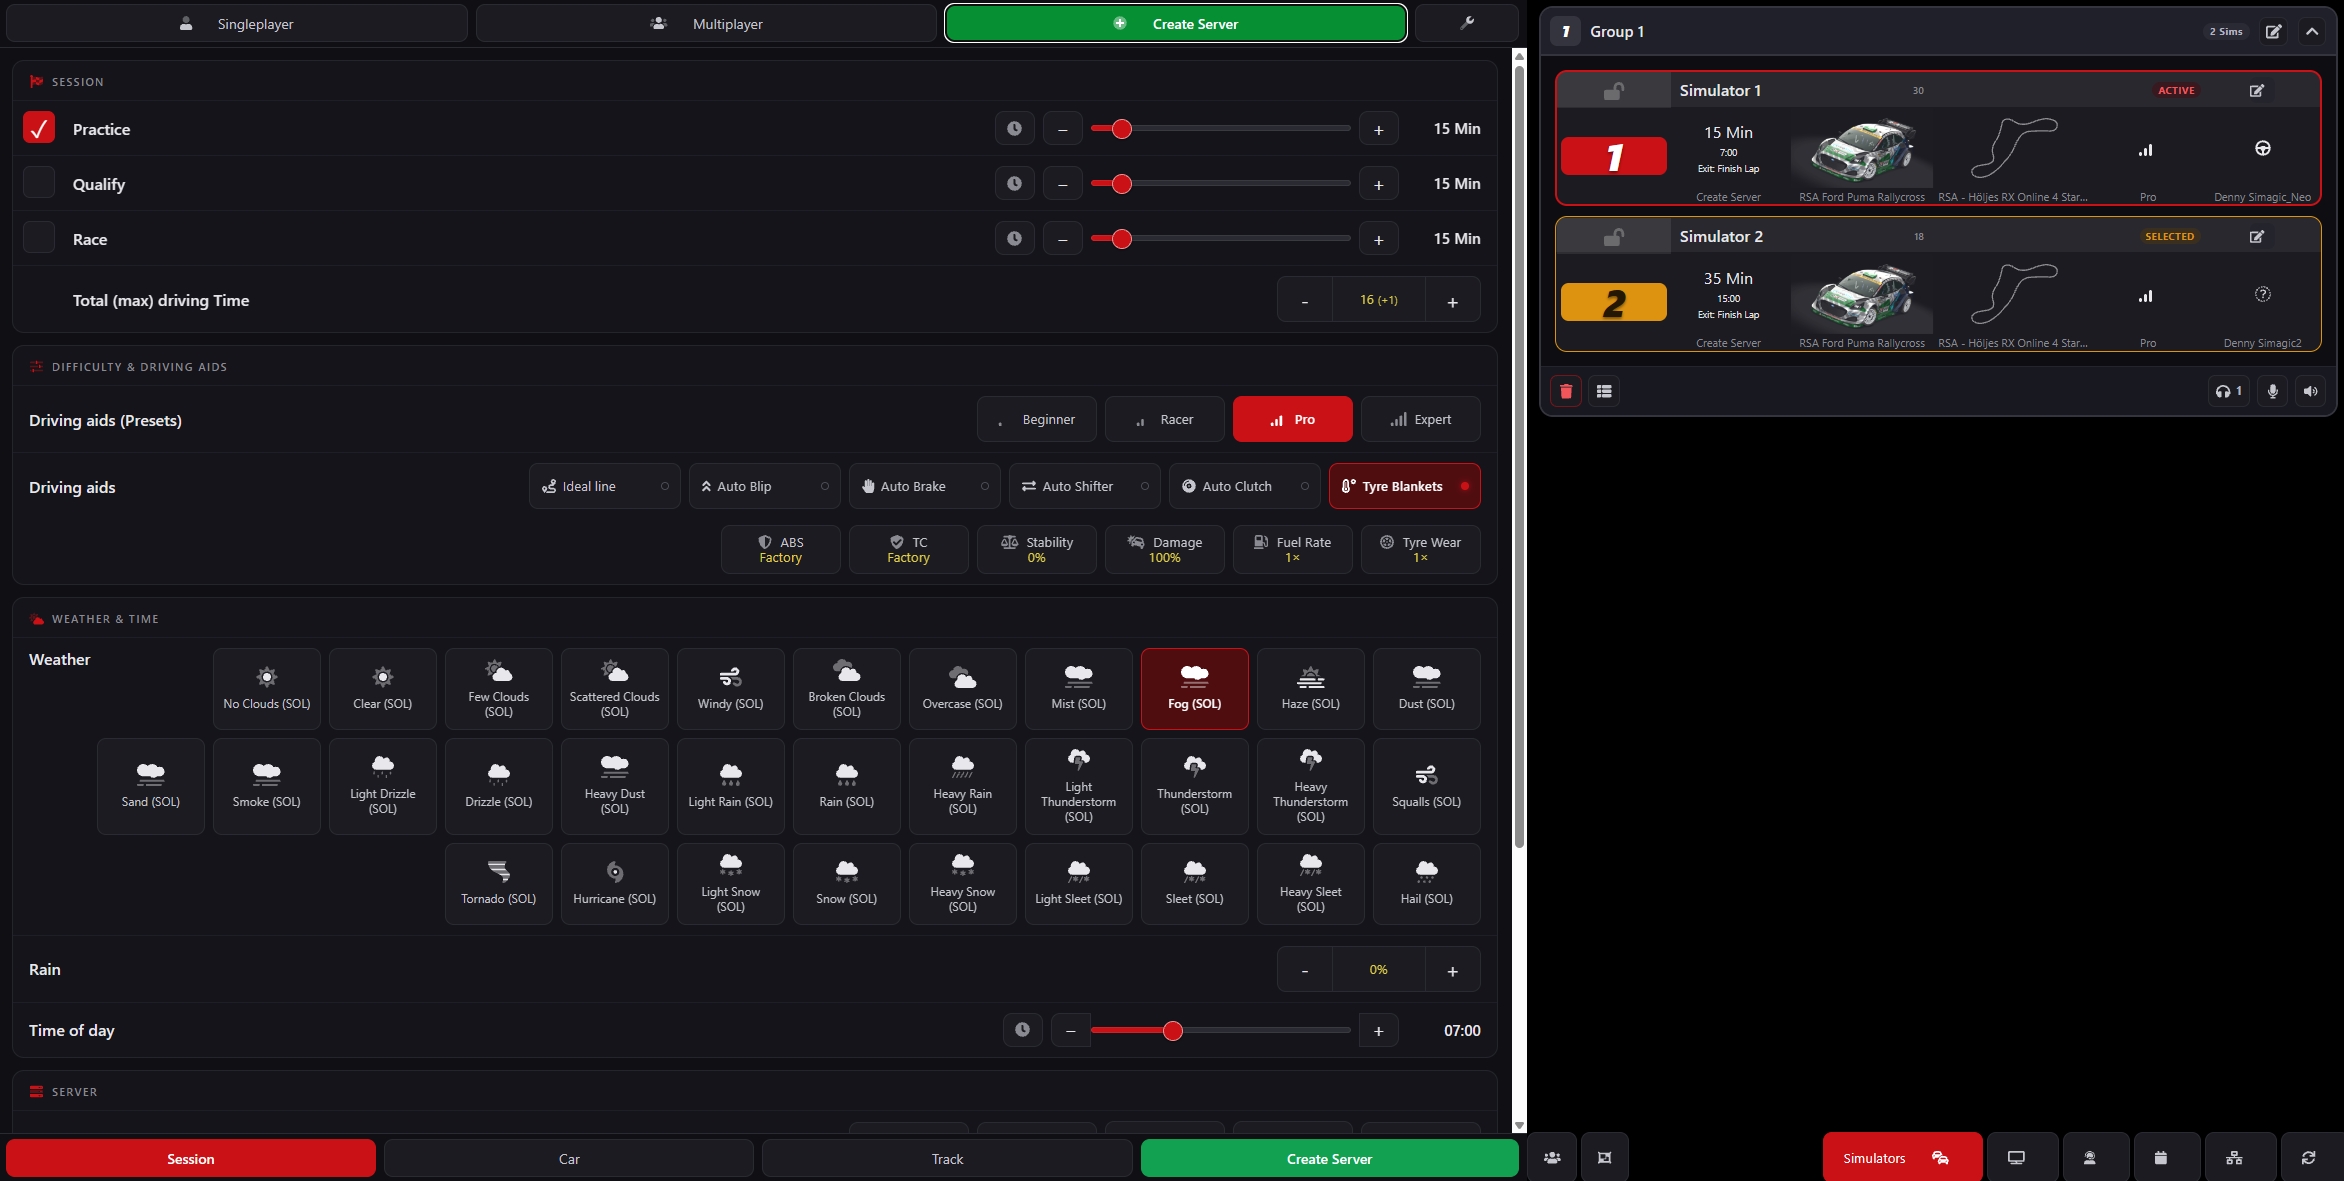This screenshot has height=1181, width=2344.
Task: Collapse Group 1 with the chevron arrow
Action: tap(2312, 32)
